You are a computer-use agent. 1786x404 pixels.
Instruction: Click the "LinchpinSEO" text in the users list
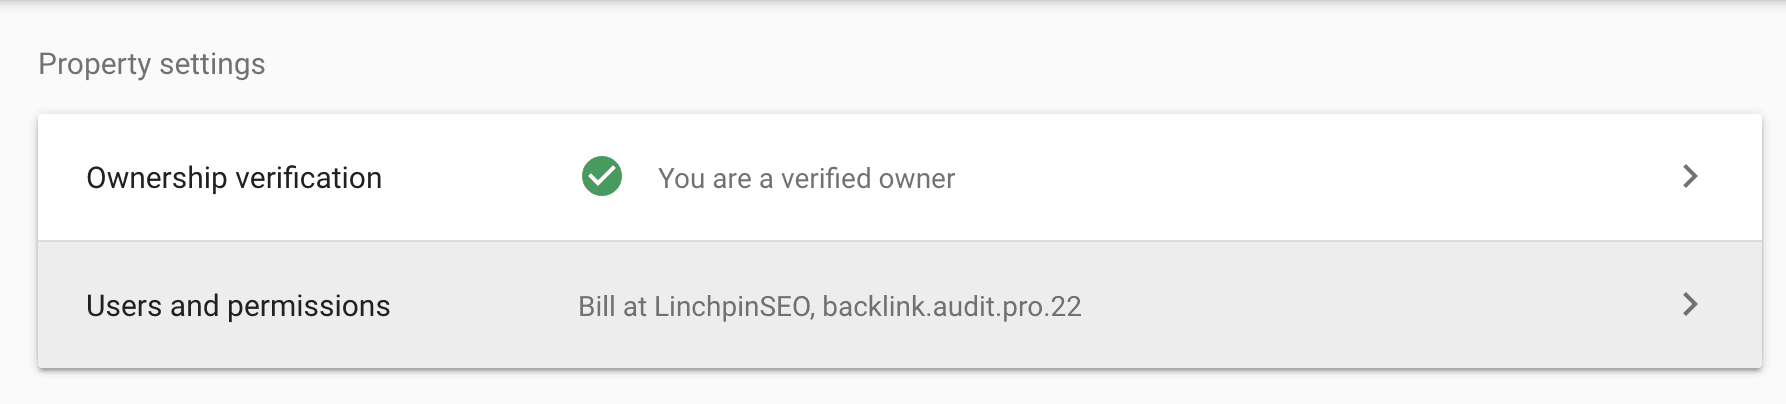(x=734, y=307)
